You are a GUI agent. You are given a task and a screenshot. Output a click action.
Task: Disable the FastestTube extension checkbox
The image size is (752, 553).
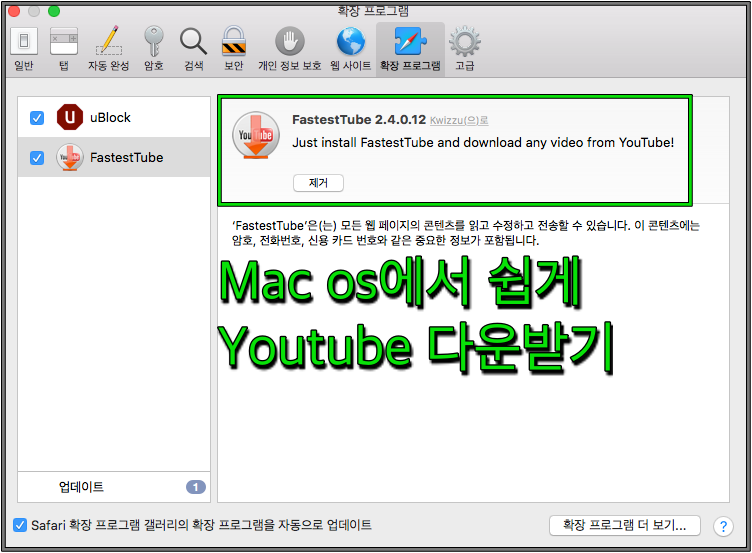pyautogui.click(x=37, y=158)
